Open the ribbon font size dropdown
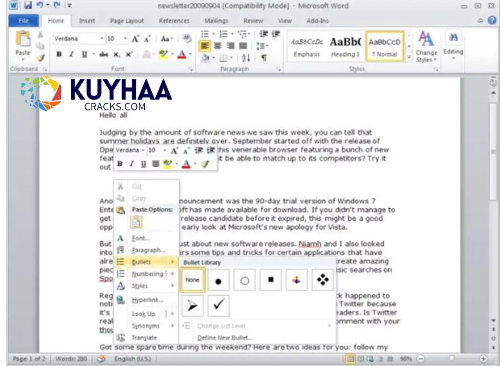The width and height of the screenshot is (500, 366). point(125,39)
